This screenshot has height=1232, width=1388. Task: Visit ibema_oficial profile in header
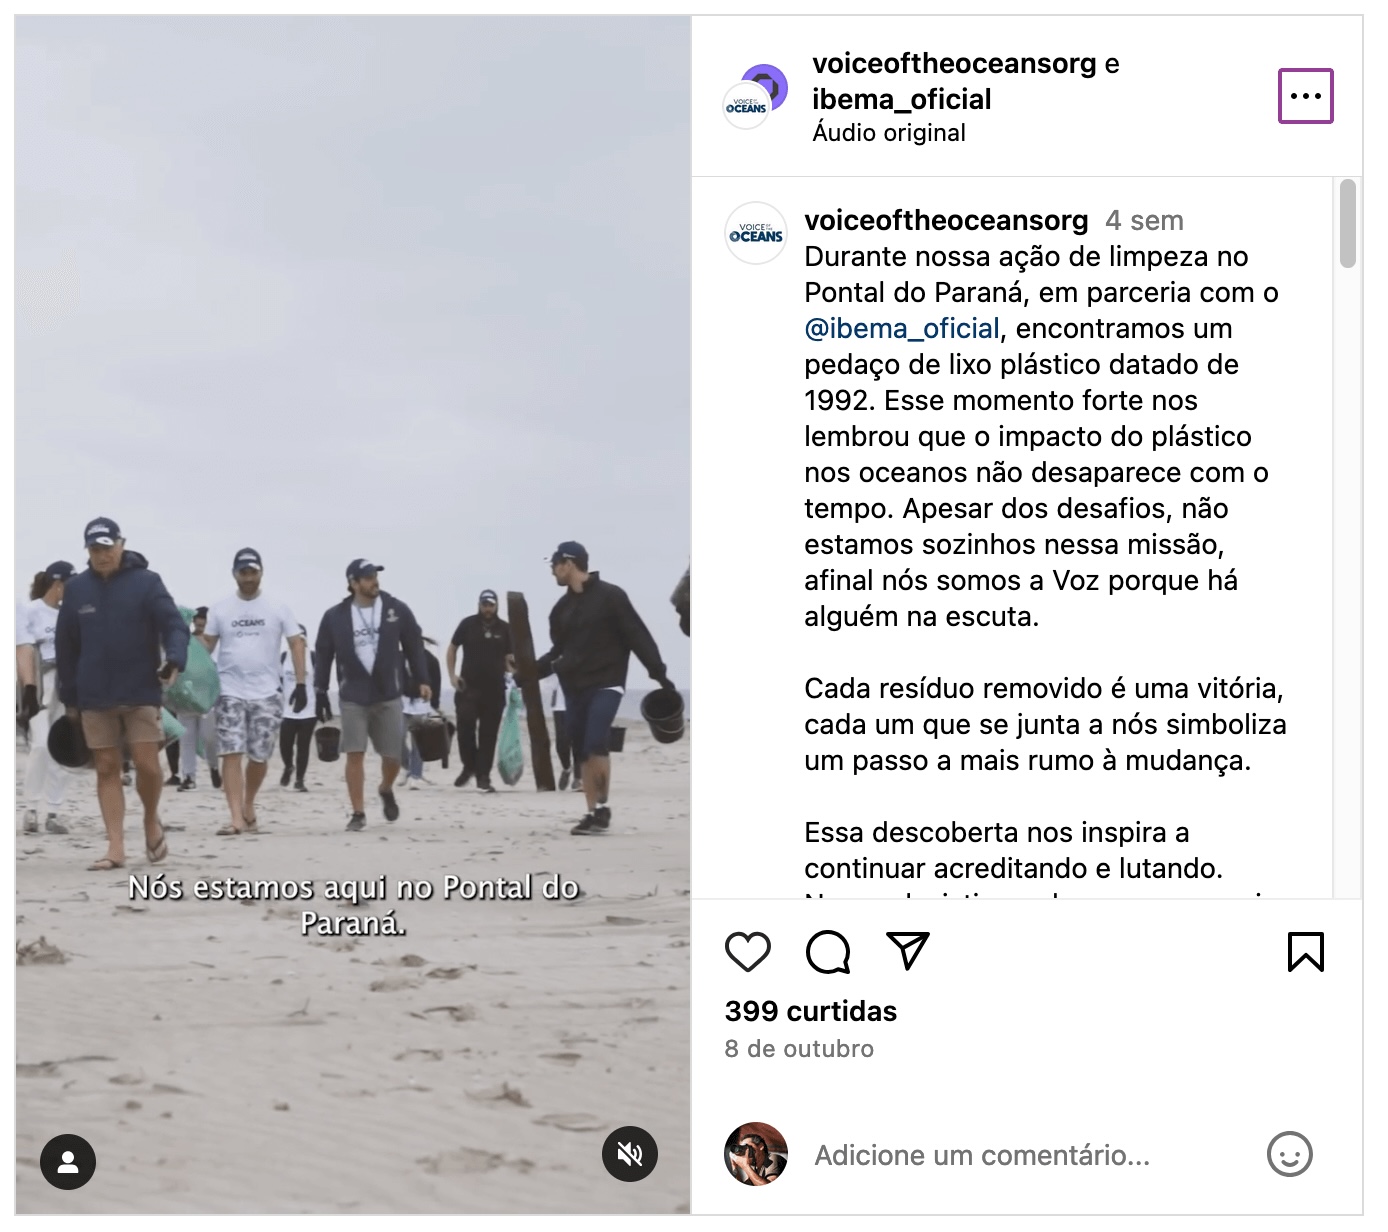(x=901, y=100)
